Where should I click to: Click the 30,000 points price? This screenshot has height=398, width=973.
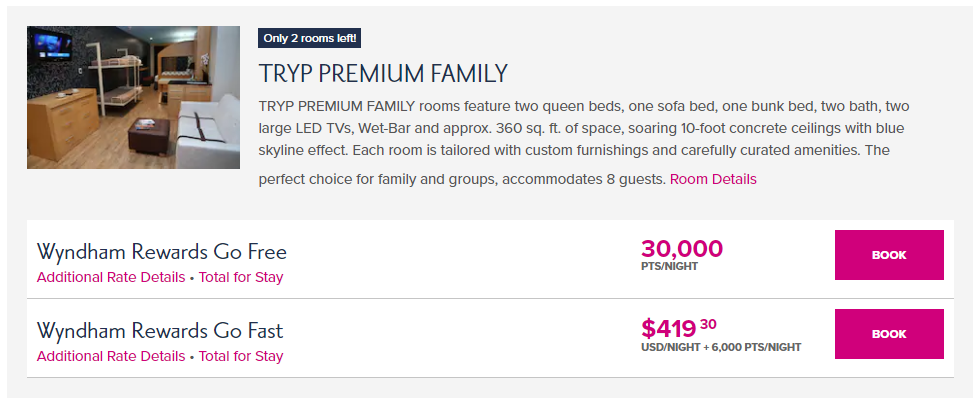[x=682, y=249]
